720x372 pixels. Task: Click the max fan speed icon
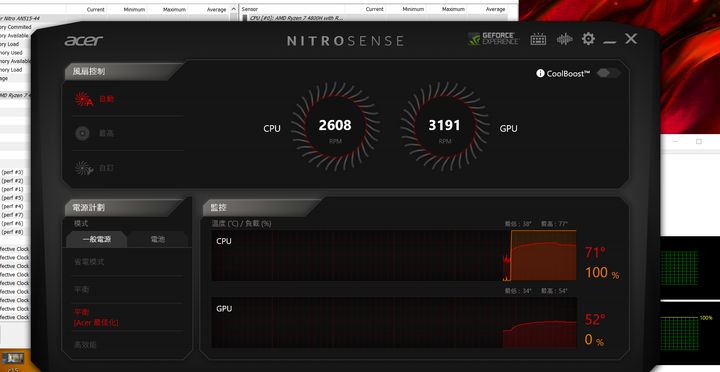coord(82,133)
